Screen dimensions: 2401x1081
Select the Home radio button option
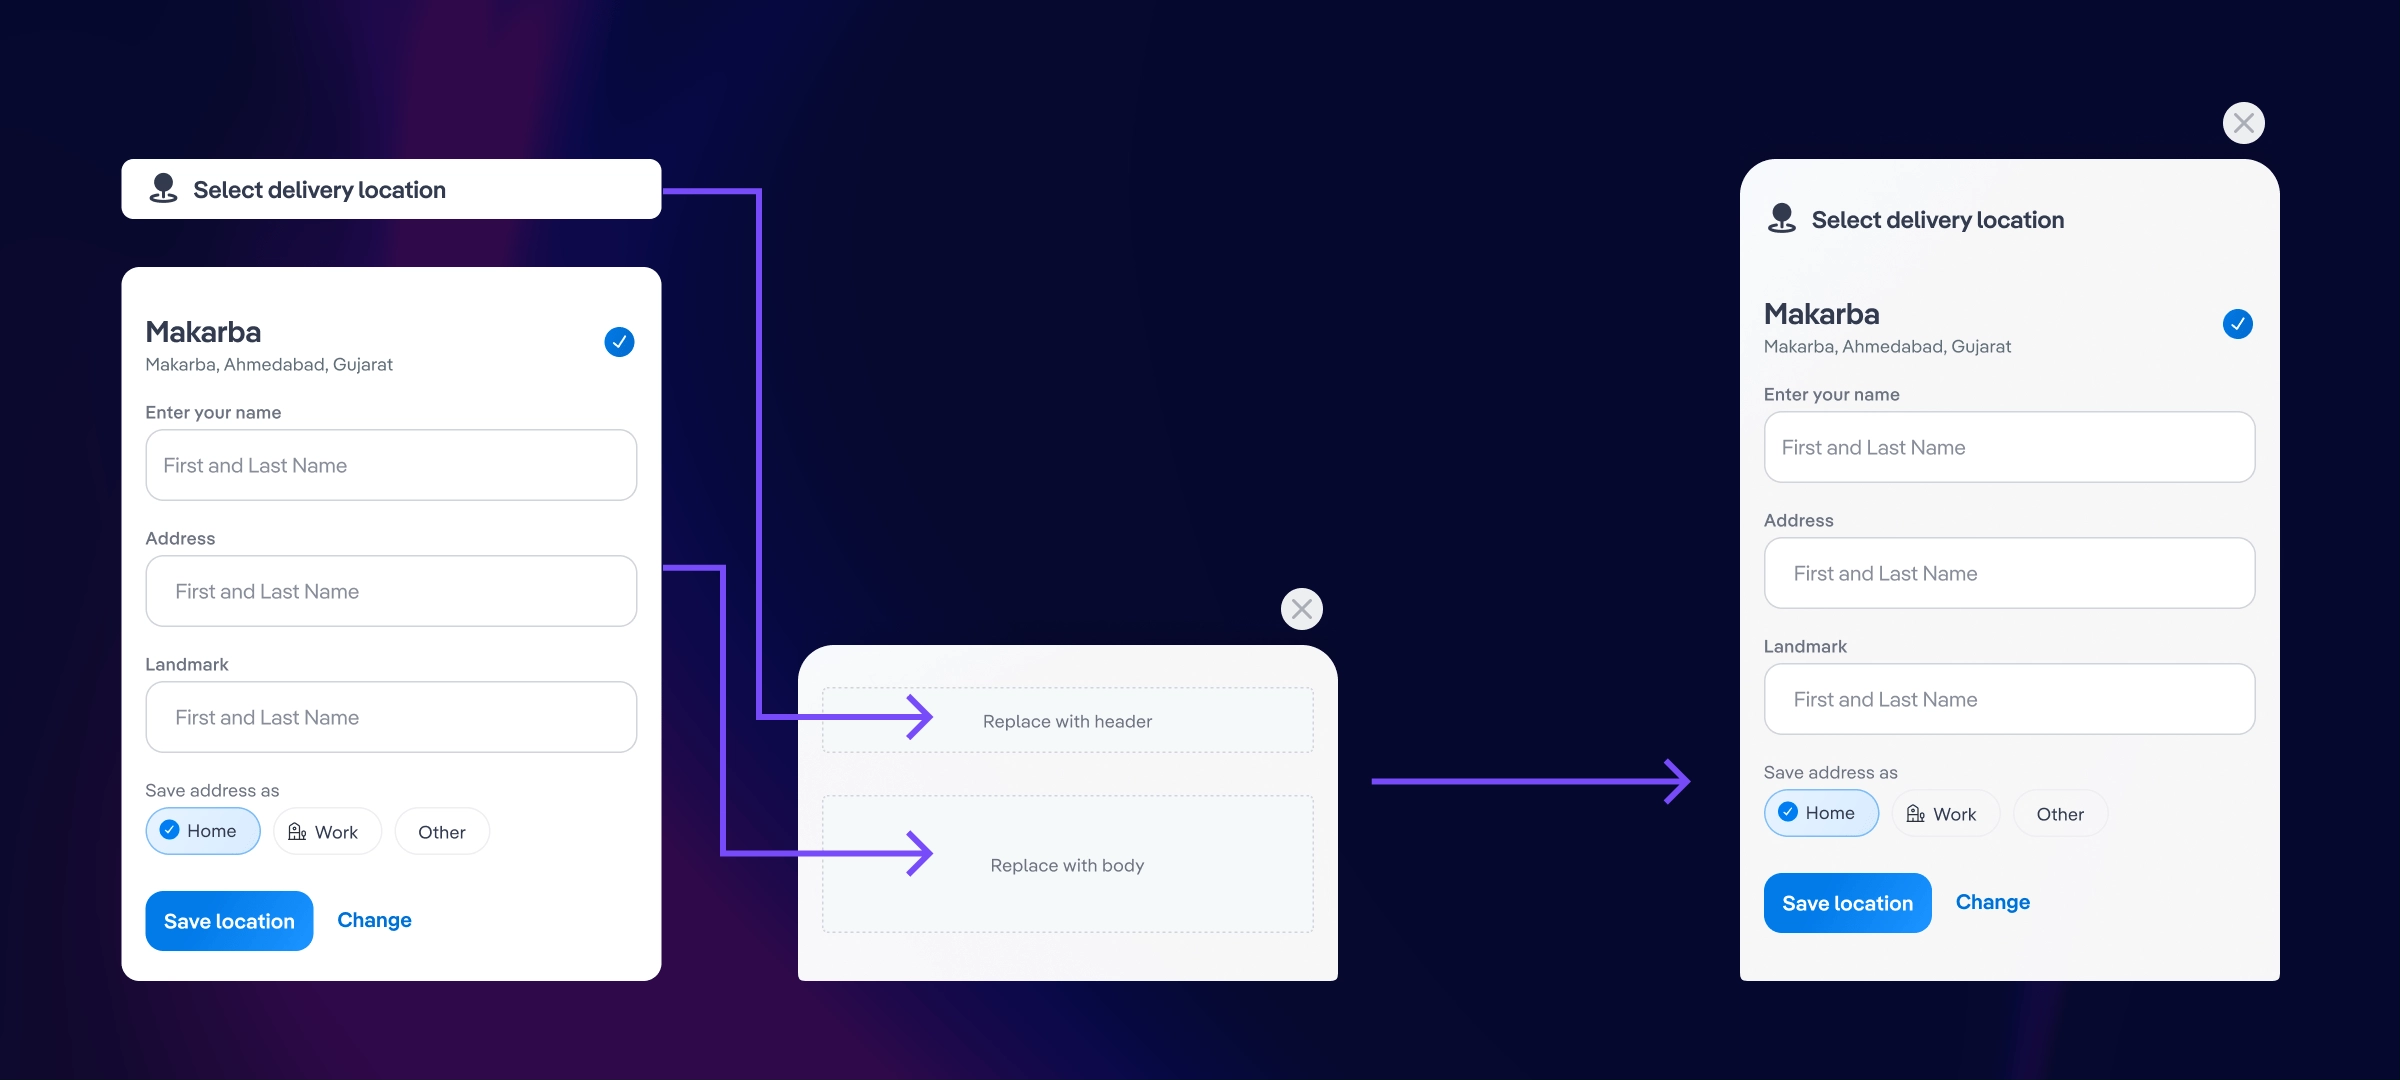[201, 830]
